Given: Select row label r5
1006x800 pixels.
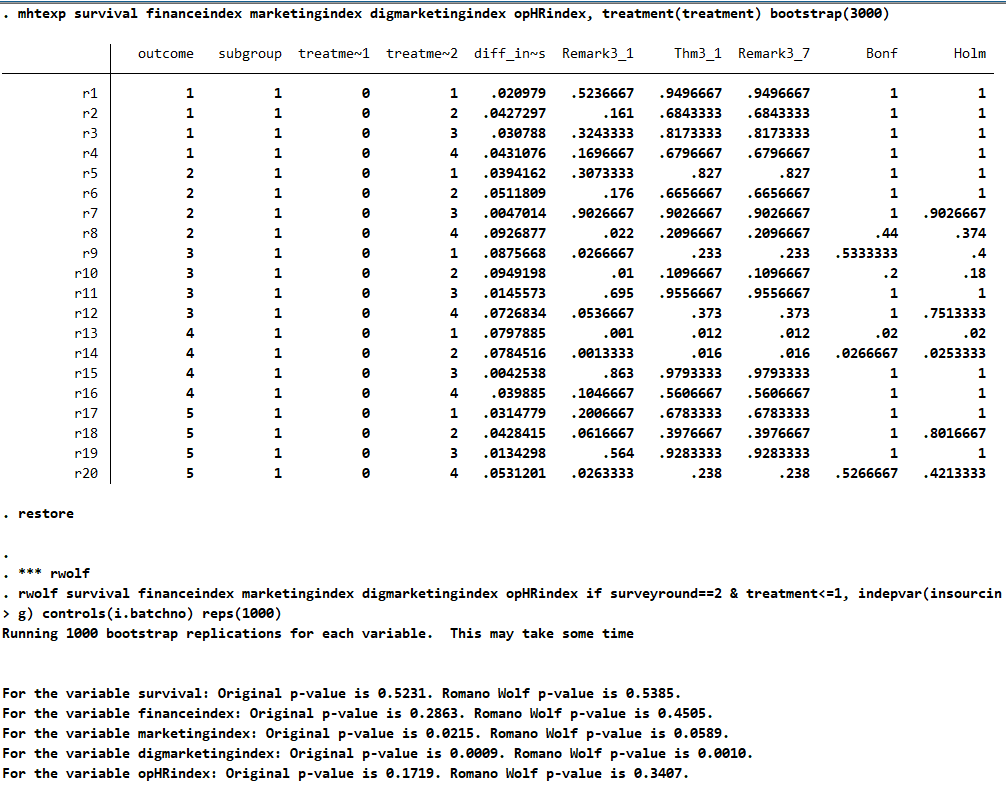Looking at the screenshot, I should [90, 174].
